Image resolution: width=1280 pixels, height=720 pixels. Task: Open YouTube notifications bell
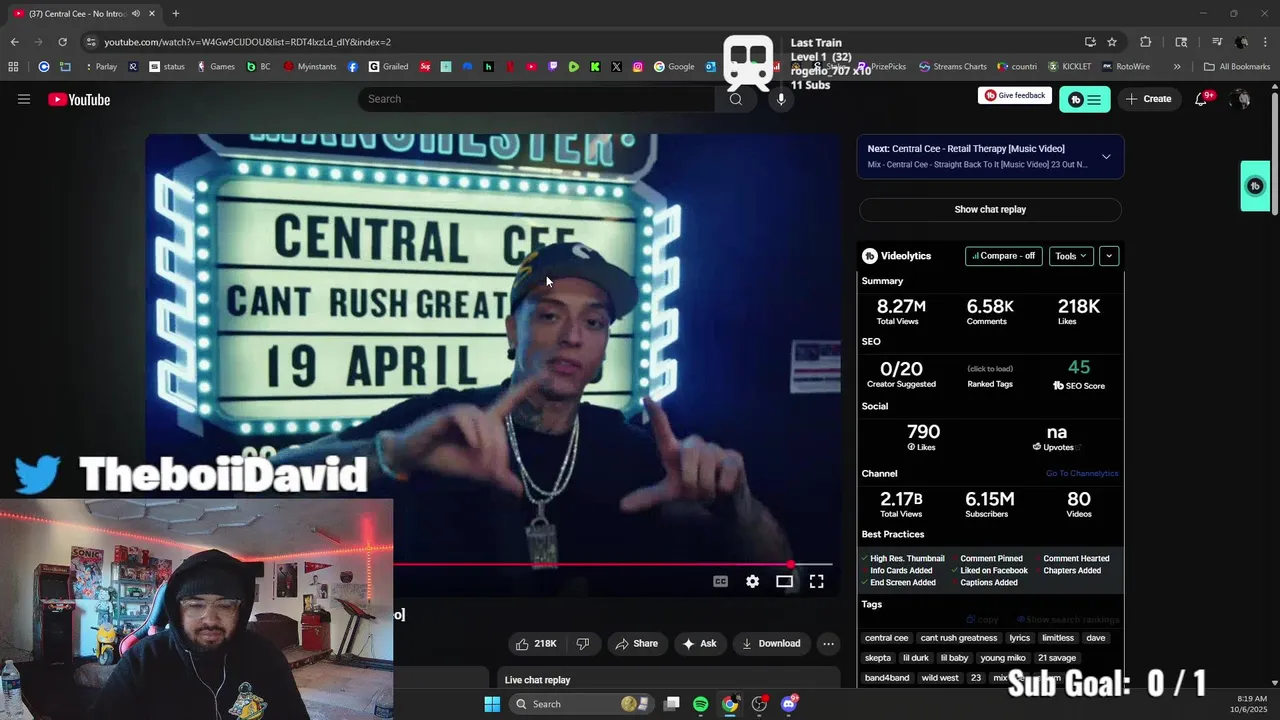(x=1202, y=99)
